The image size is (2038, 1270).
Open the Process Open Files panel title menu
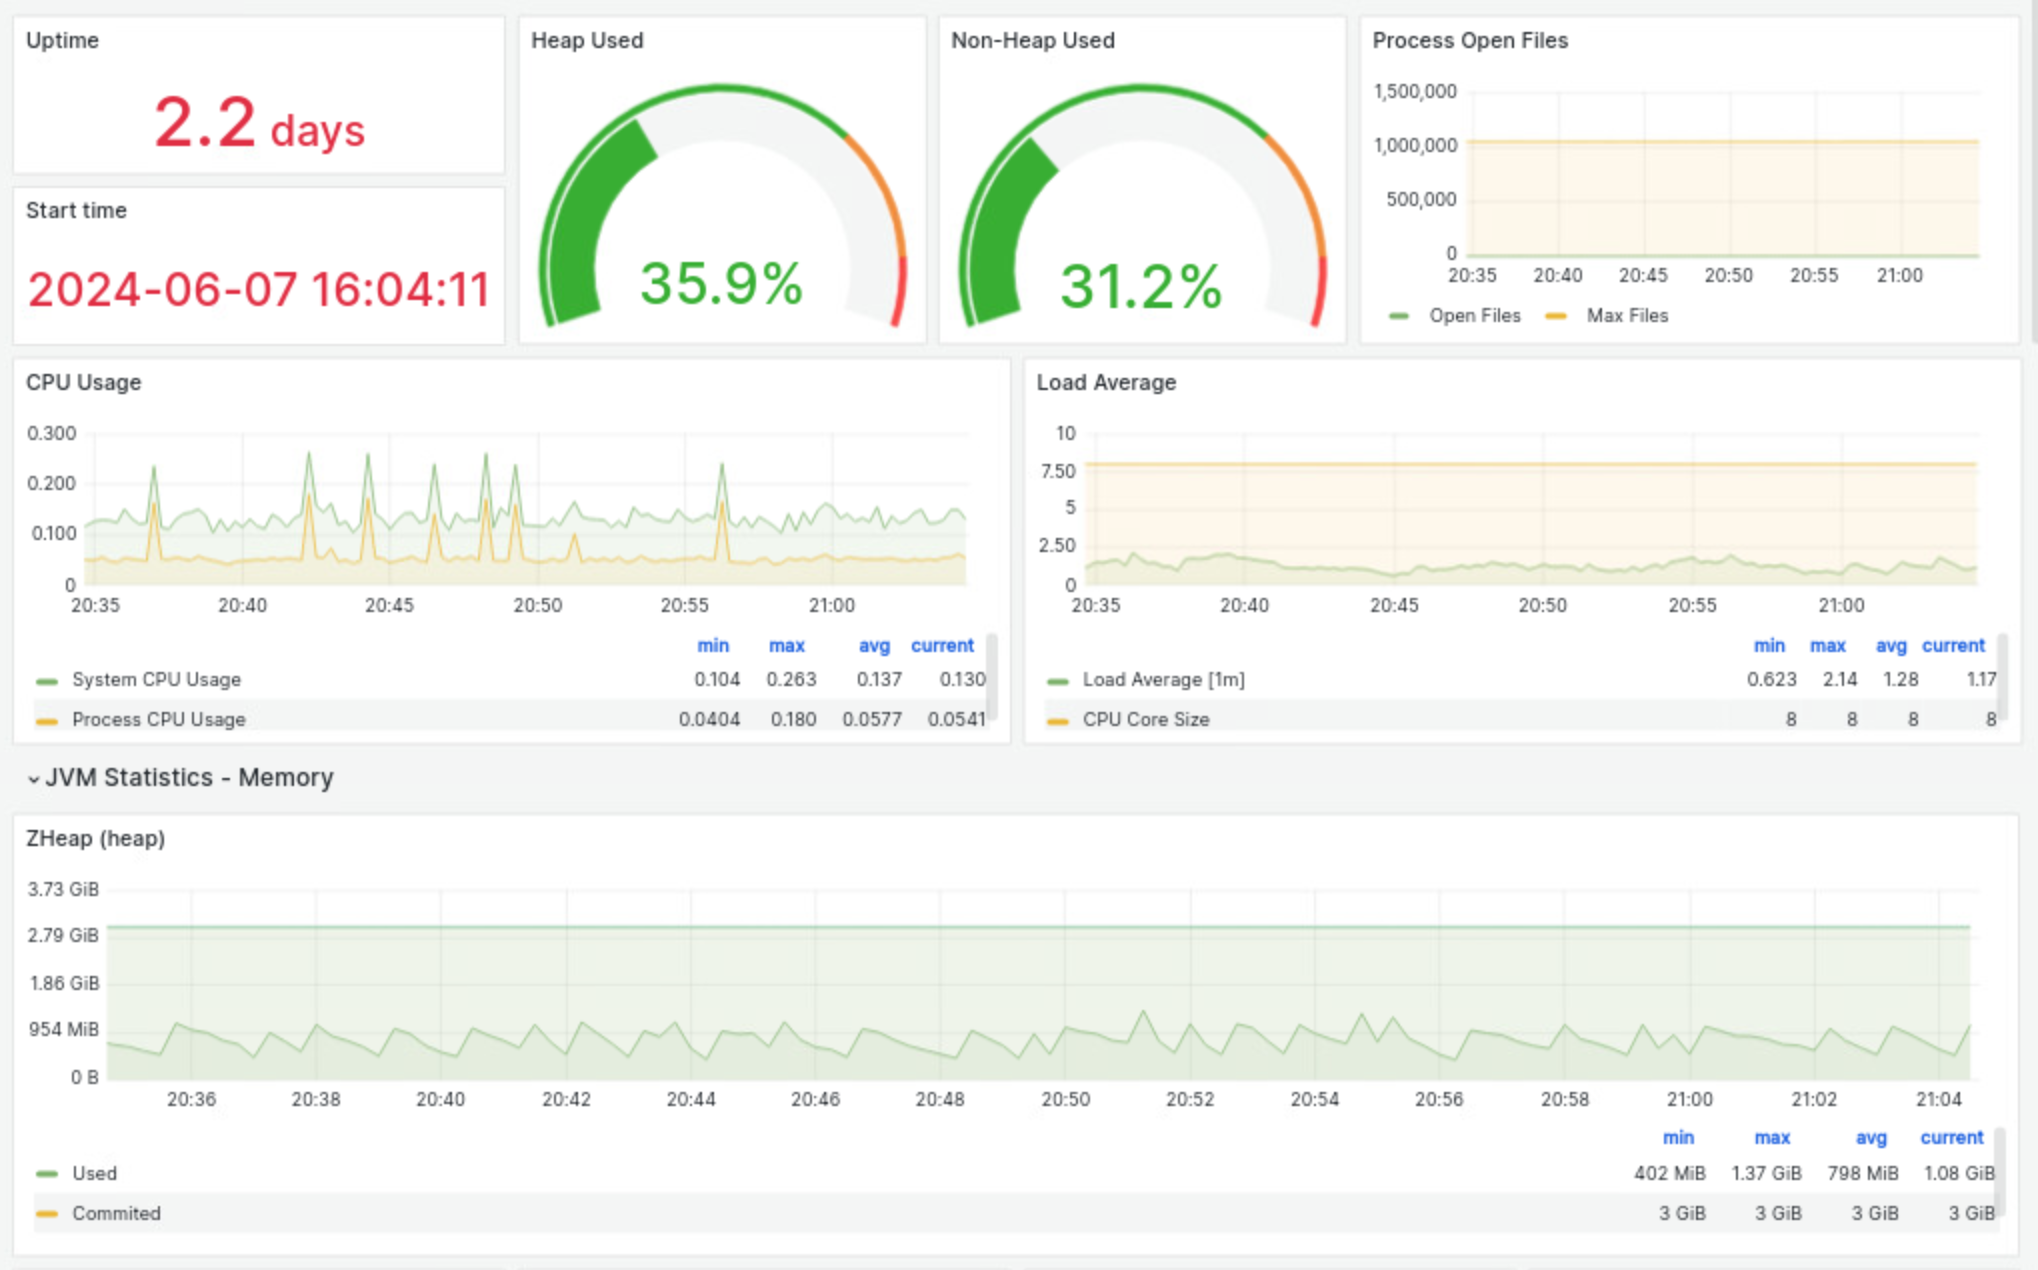pos(1470,40)
